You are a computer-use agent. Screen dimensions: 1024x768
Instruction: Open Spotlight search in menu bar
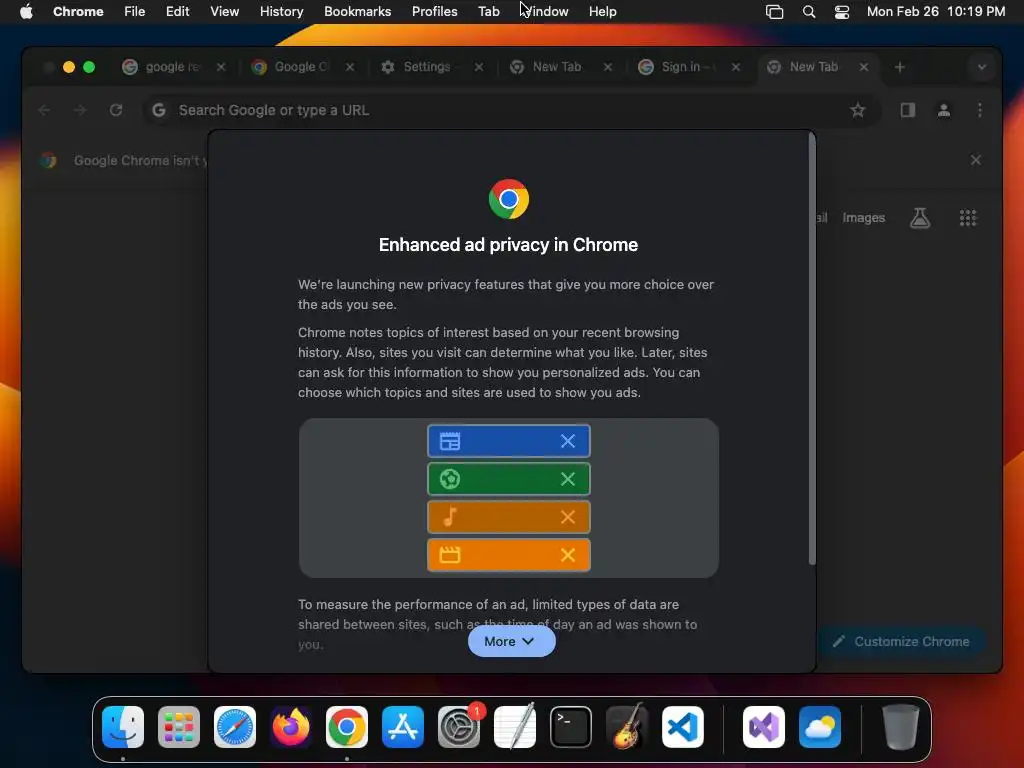pos(808,11)
